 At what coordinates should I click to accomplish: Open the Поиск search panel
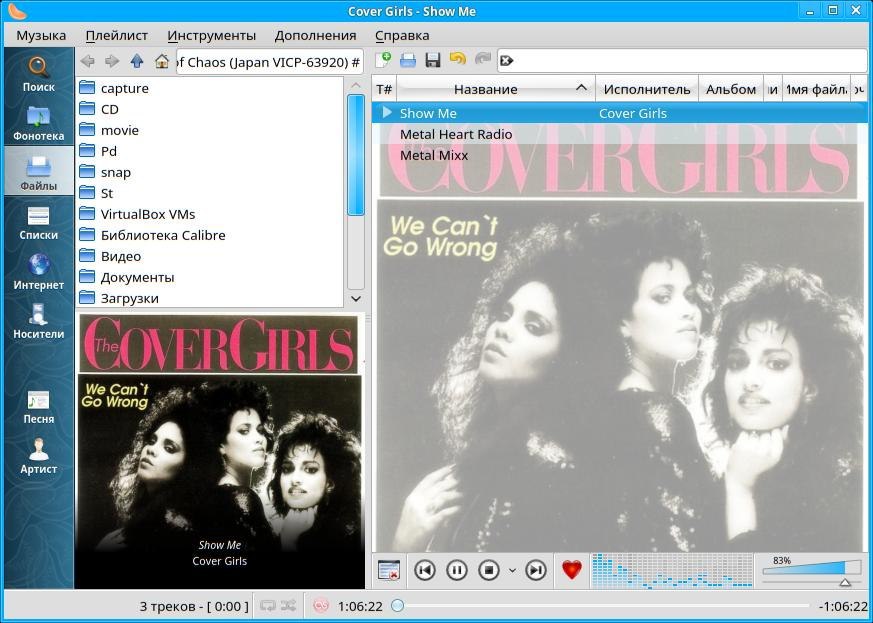pyautogui.click(x=38, y=74)
